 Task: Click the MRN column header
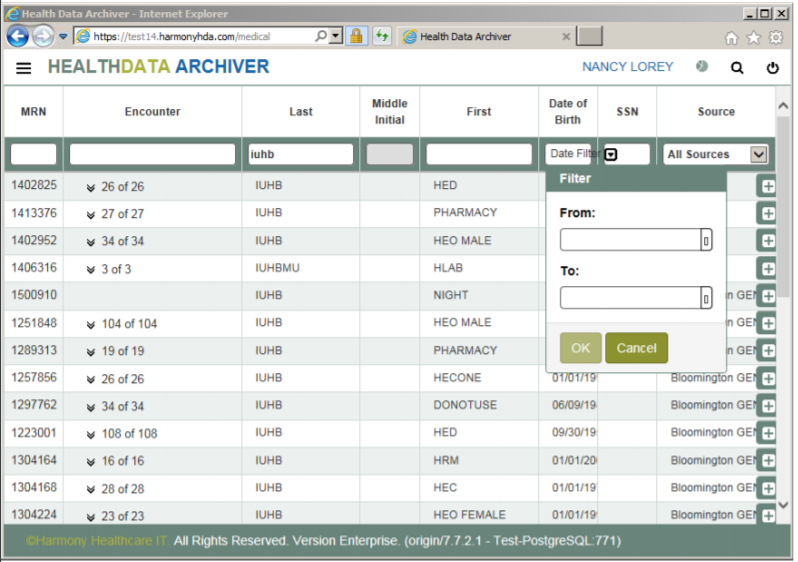pos(34,111)
